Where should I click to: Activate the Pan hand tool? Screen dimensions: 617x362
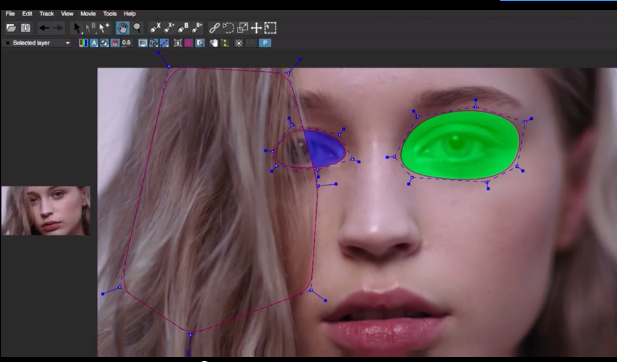pos(123,28)
